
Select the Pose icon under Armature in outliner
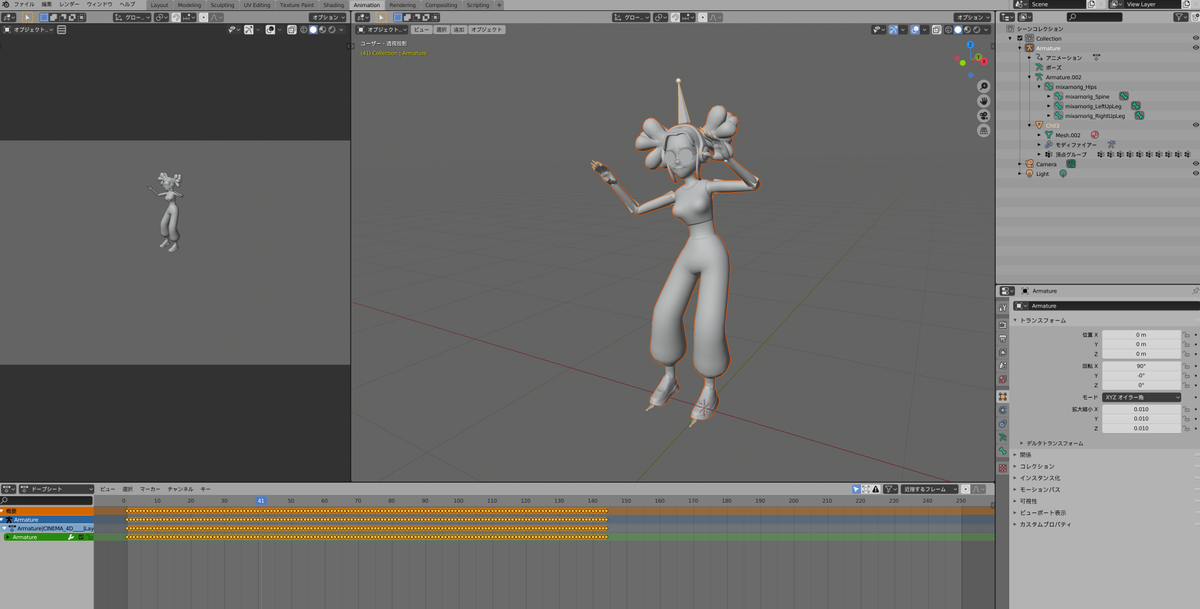[x=1040, y=68]
